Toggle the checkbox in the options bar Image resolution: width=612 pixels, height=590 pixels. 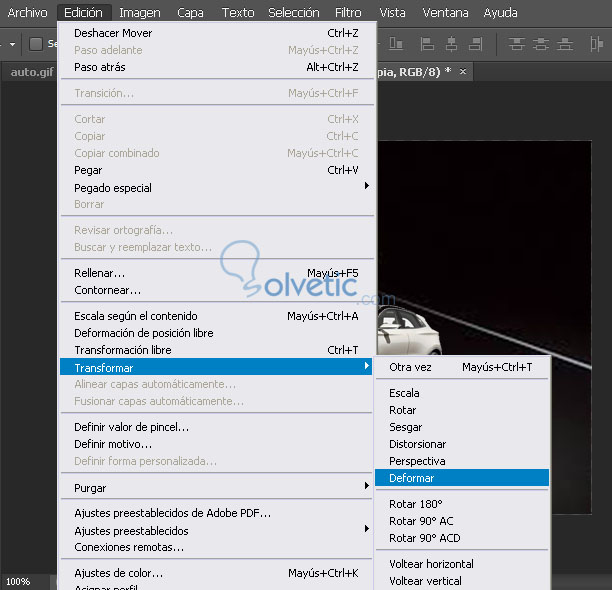click(36, 44)
